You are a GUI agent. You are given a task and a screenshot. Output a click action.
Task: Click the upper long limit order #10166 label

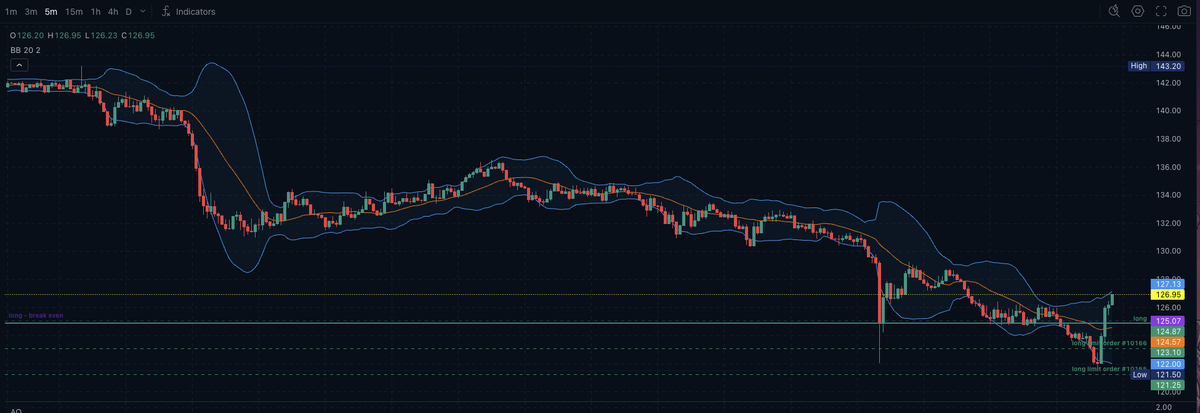(x=1109, y=343)
